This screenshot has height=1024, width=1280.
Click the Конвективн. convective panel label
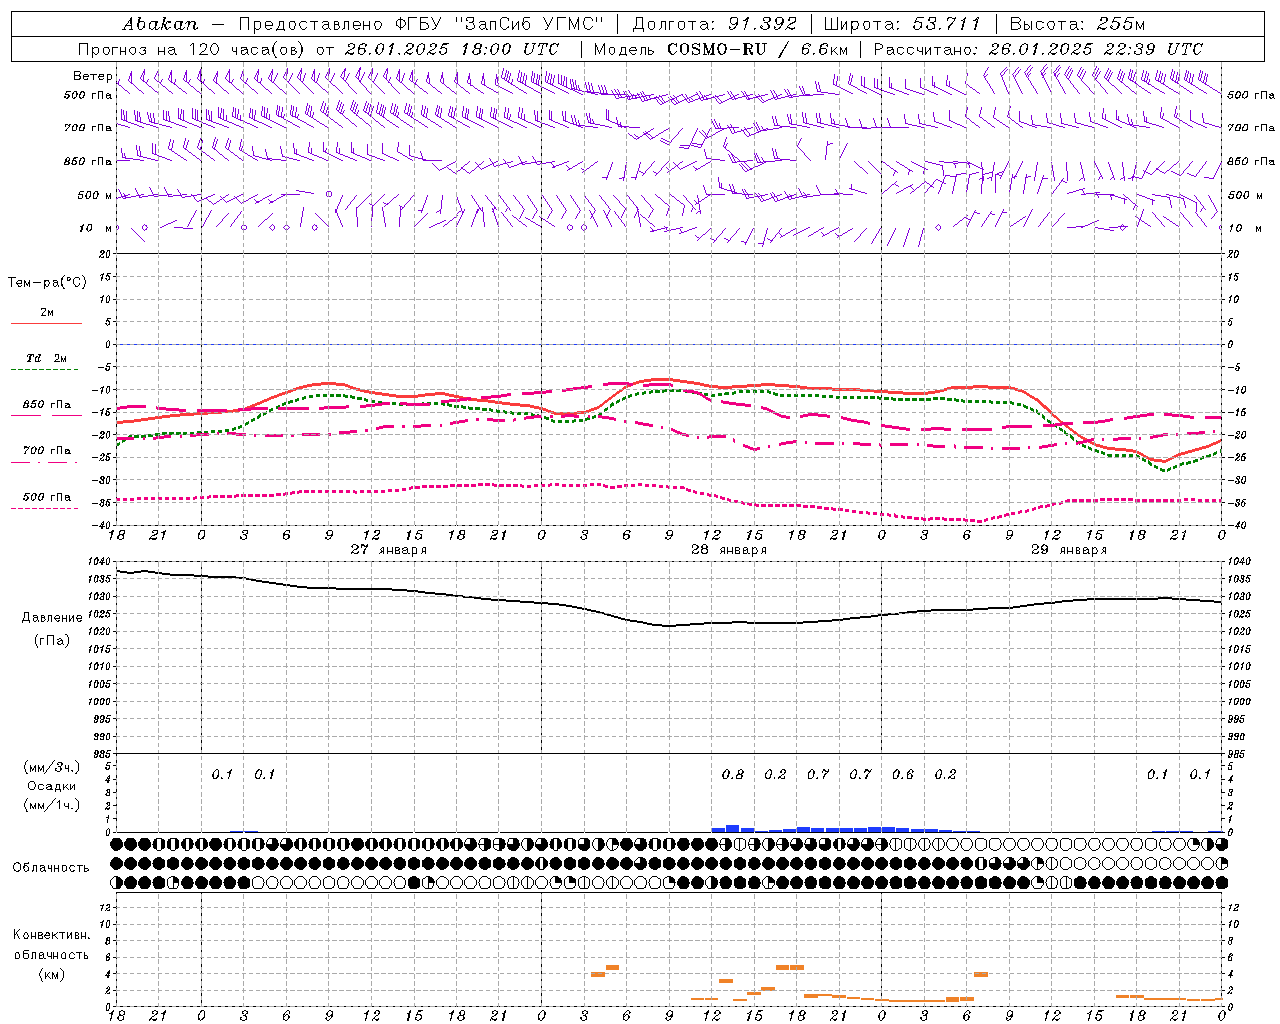pyautogui.click(x=52, y=935)
